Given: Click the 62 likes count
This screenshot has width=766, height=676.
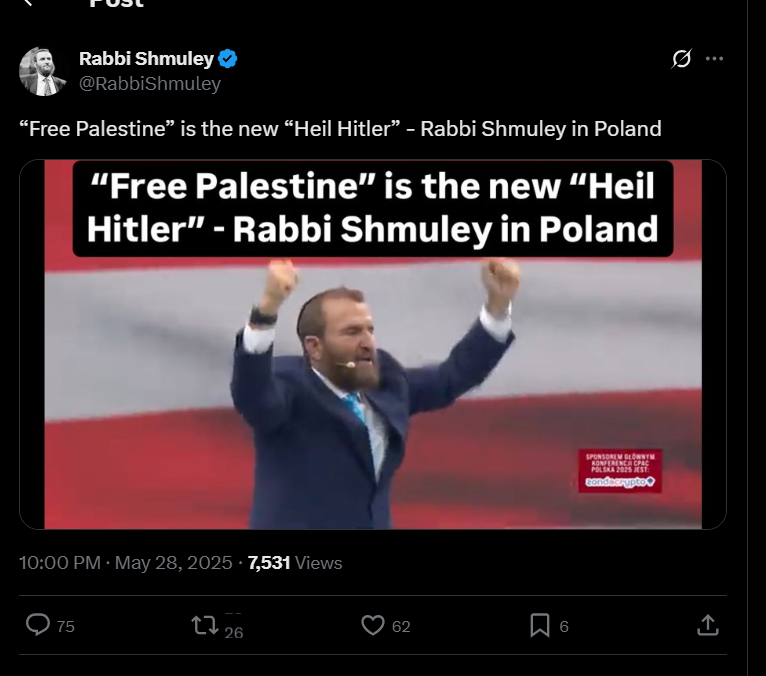Looking at the screenshot, I should (x=401, y=626).
